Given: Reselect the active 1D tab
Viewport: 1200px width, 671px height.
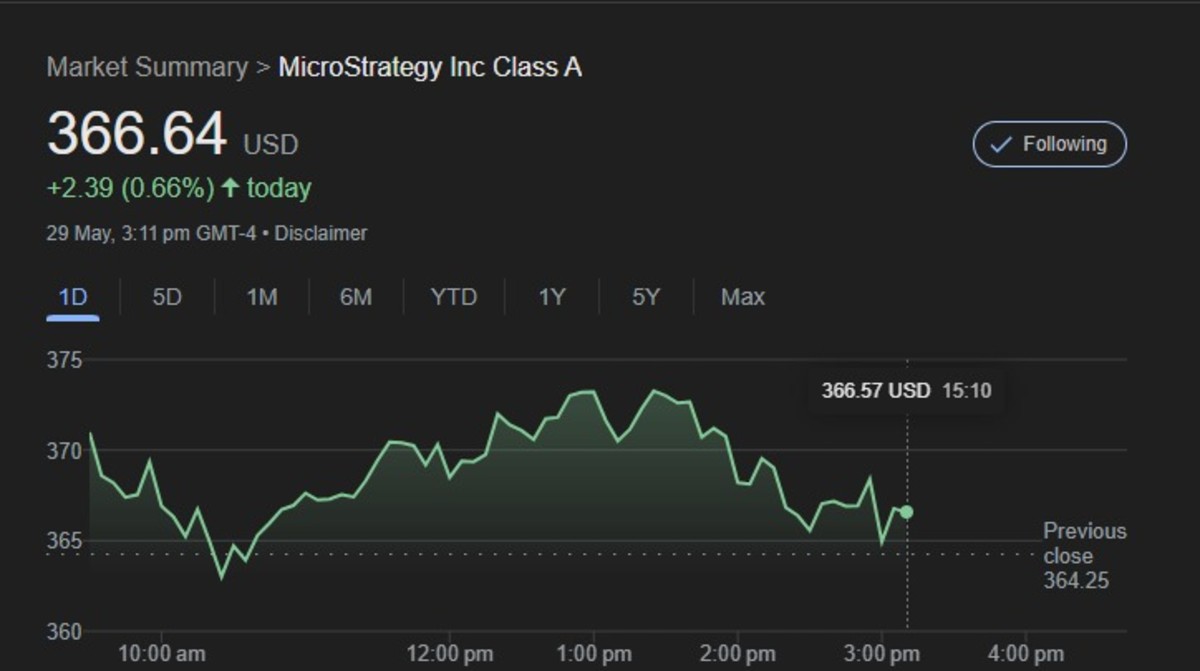Looking at the screenshot, I should [71, 297].
